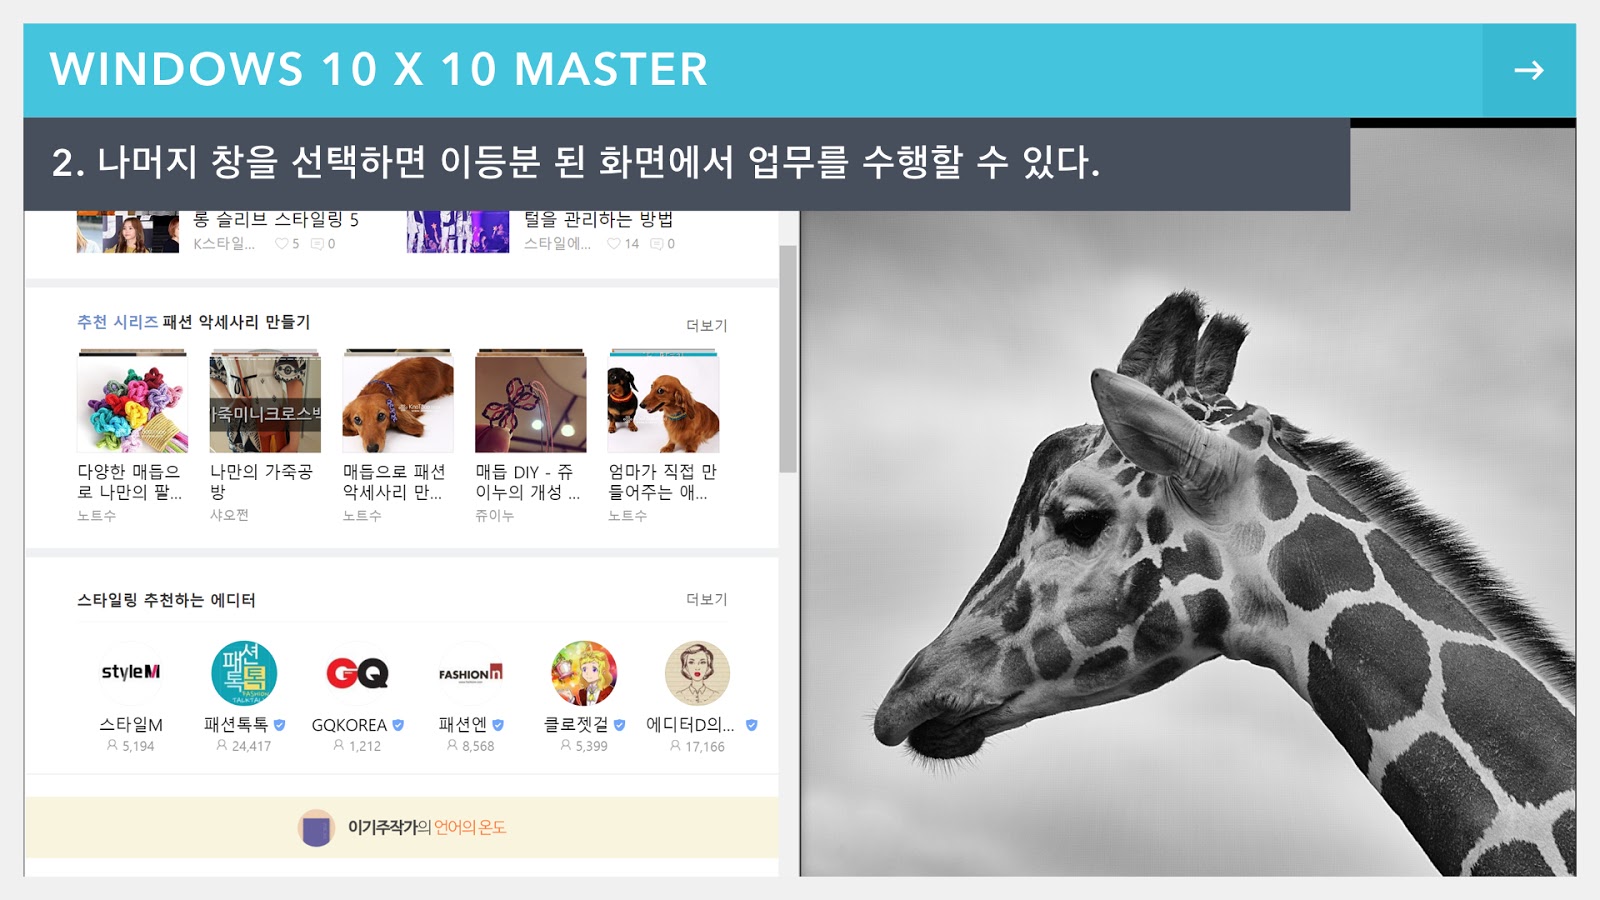The height and width of the screenshot is (900, 1600).
Task: Click verified badge next to GQKOREA
Action: click(x=398, y=725)
